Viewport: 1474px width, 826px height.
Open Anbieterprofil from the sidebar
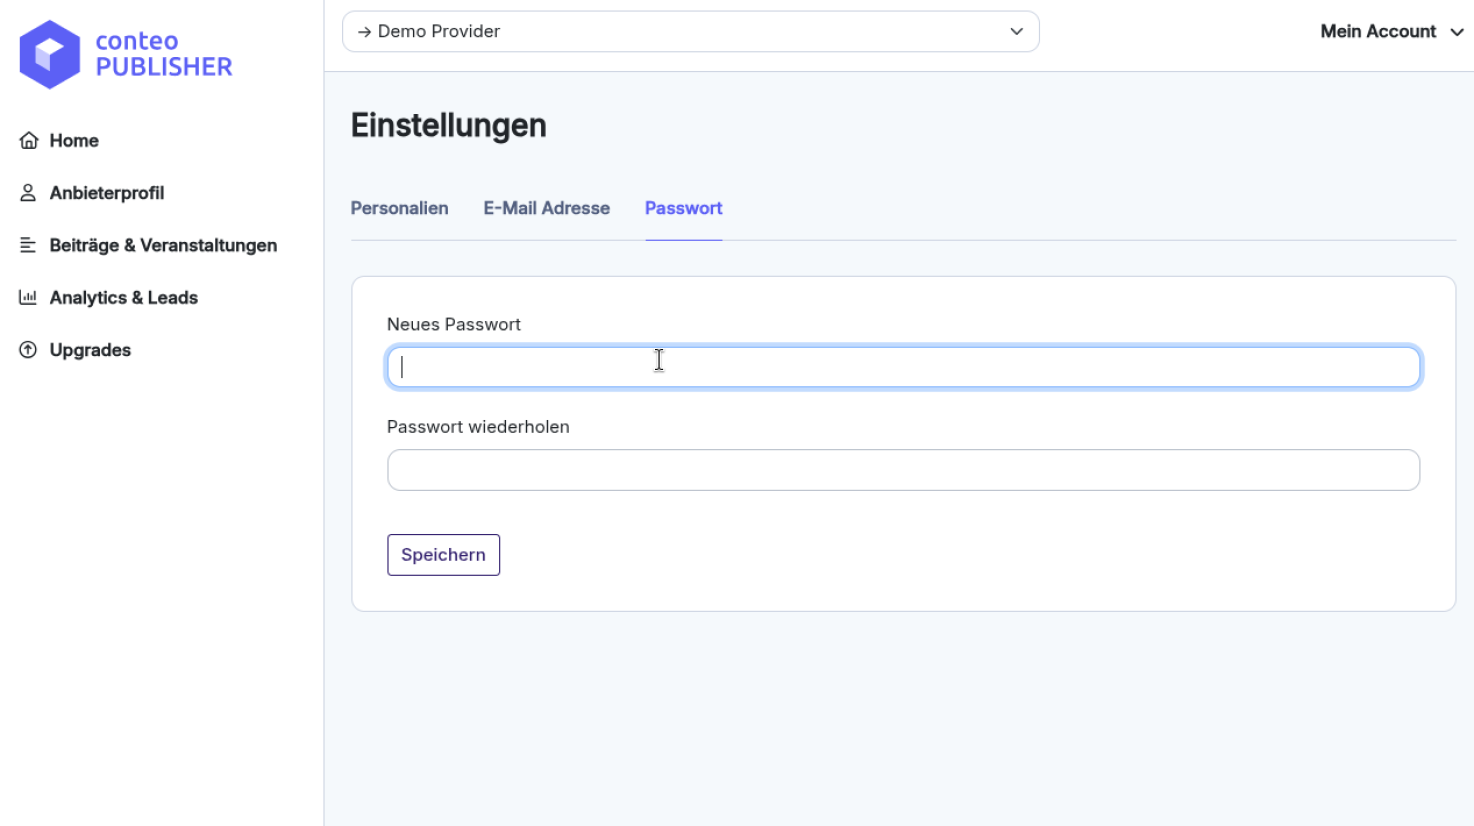(107, 193)
